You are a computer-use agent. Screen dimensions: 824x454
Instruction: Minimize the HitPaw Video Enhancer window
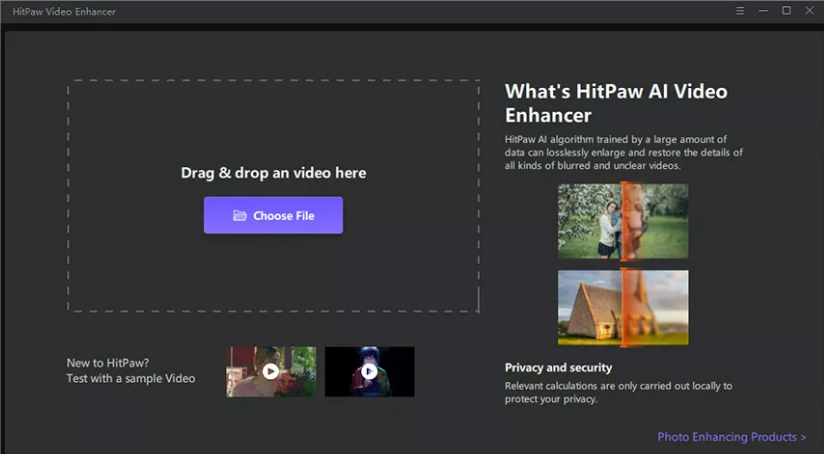[x=763, y=11]
